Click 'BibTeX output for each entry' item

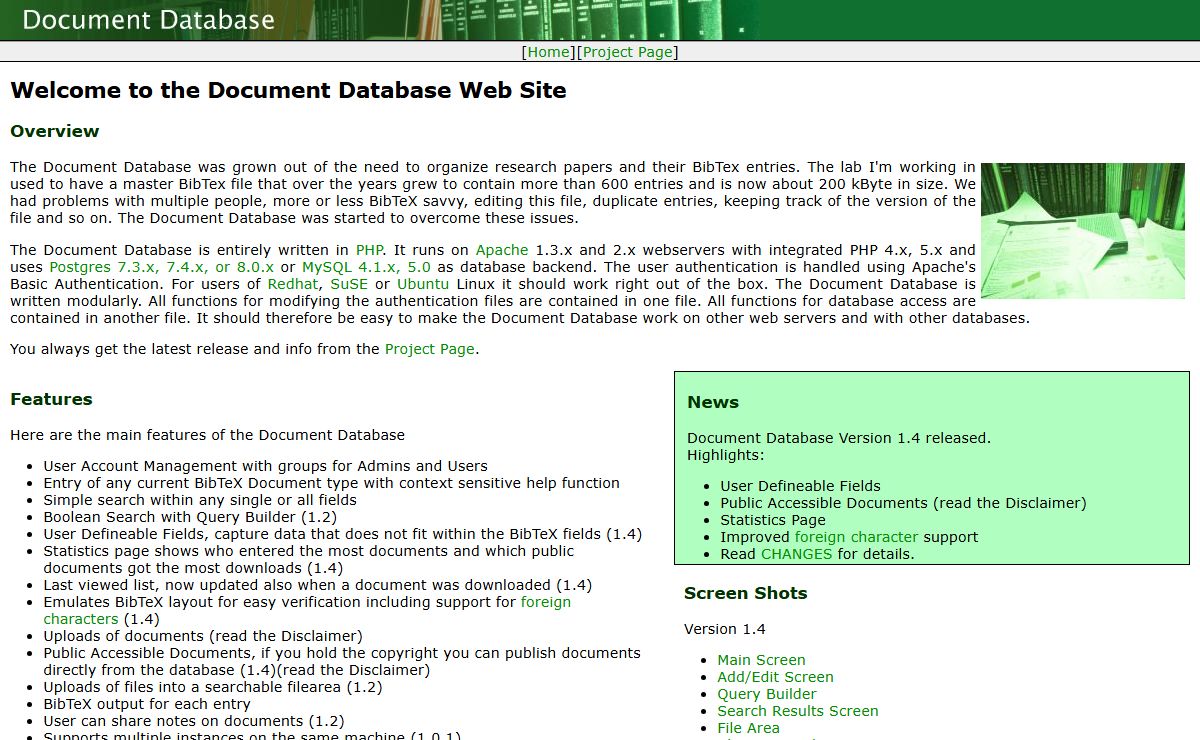pos(147,704)
